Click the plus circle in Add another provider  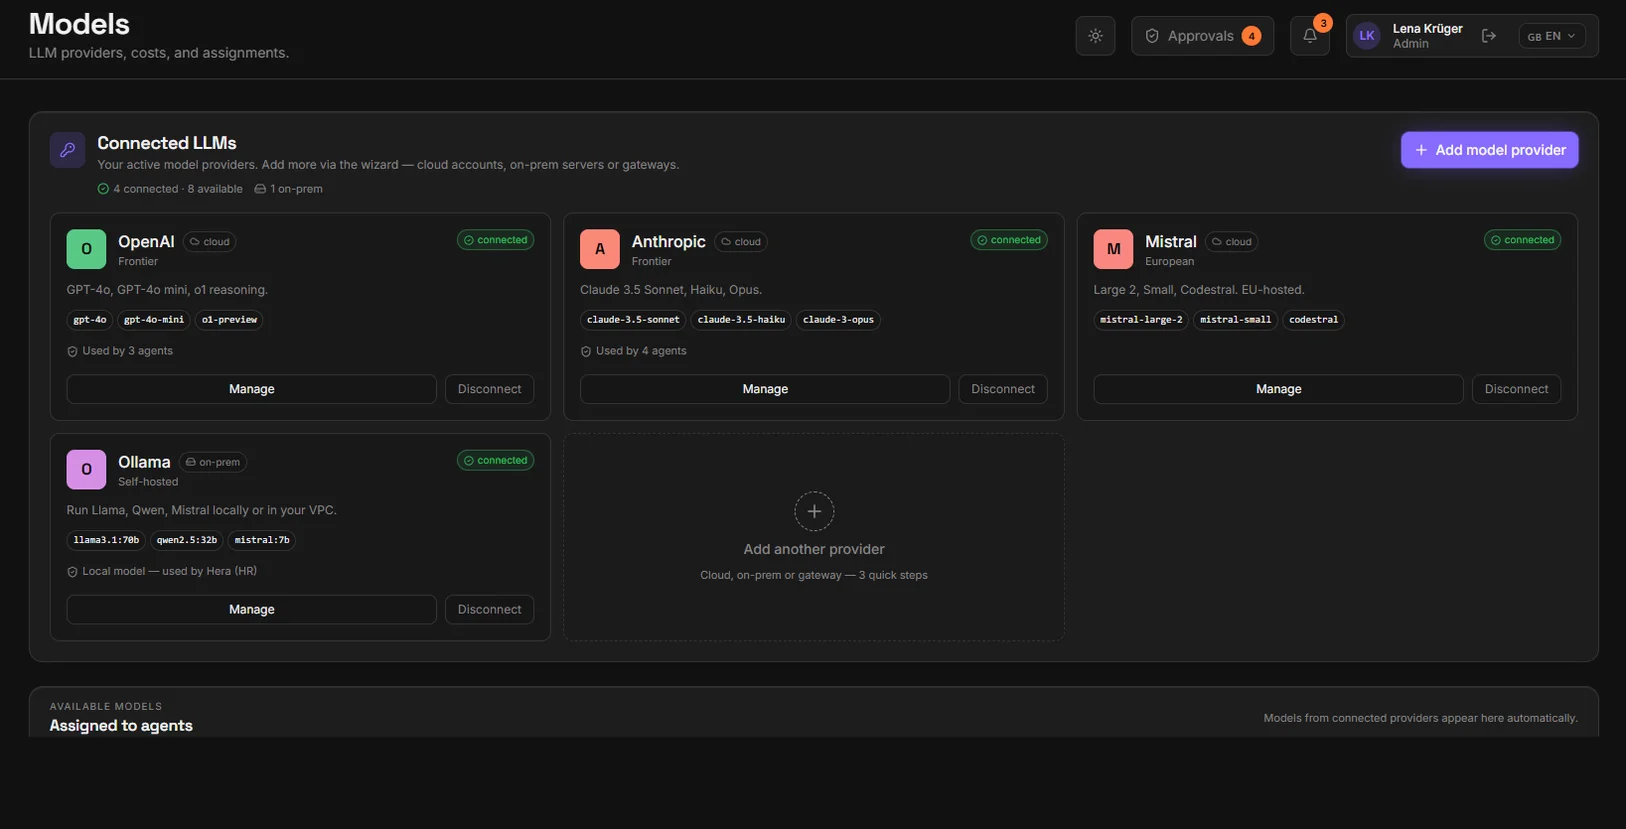(x=814, y=511)
